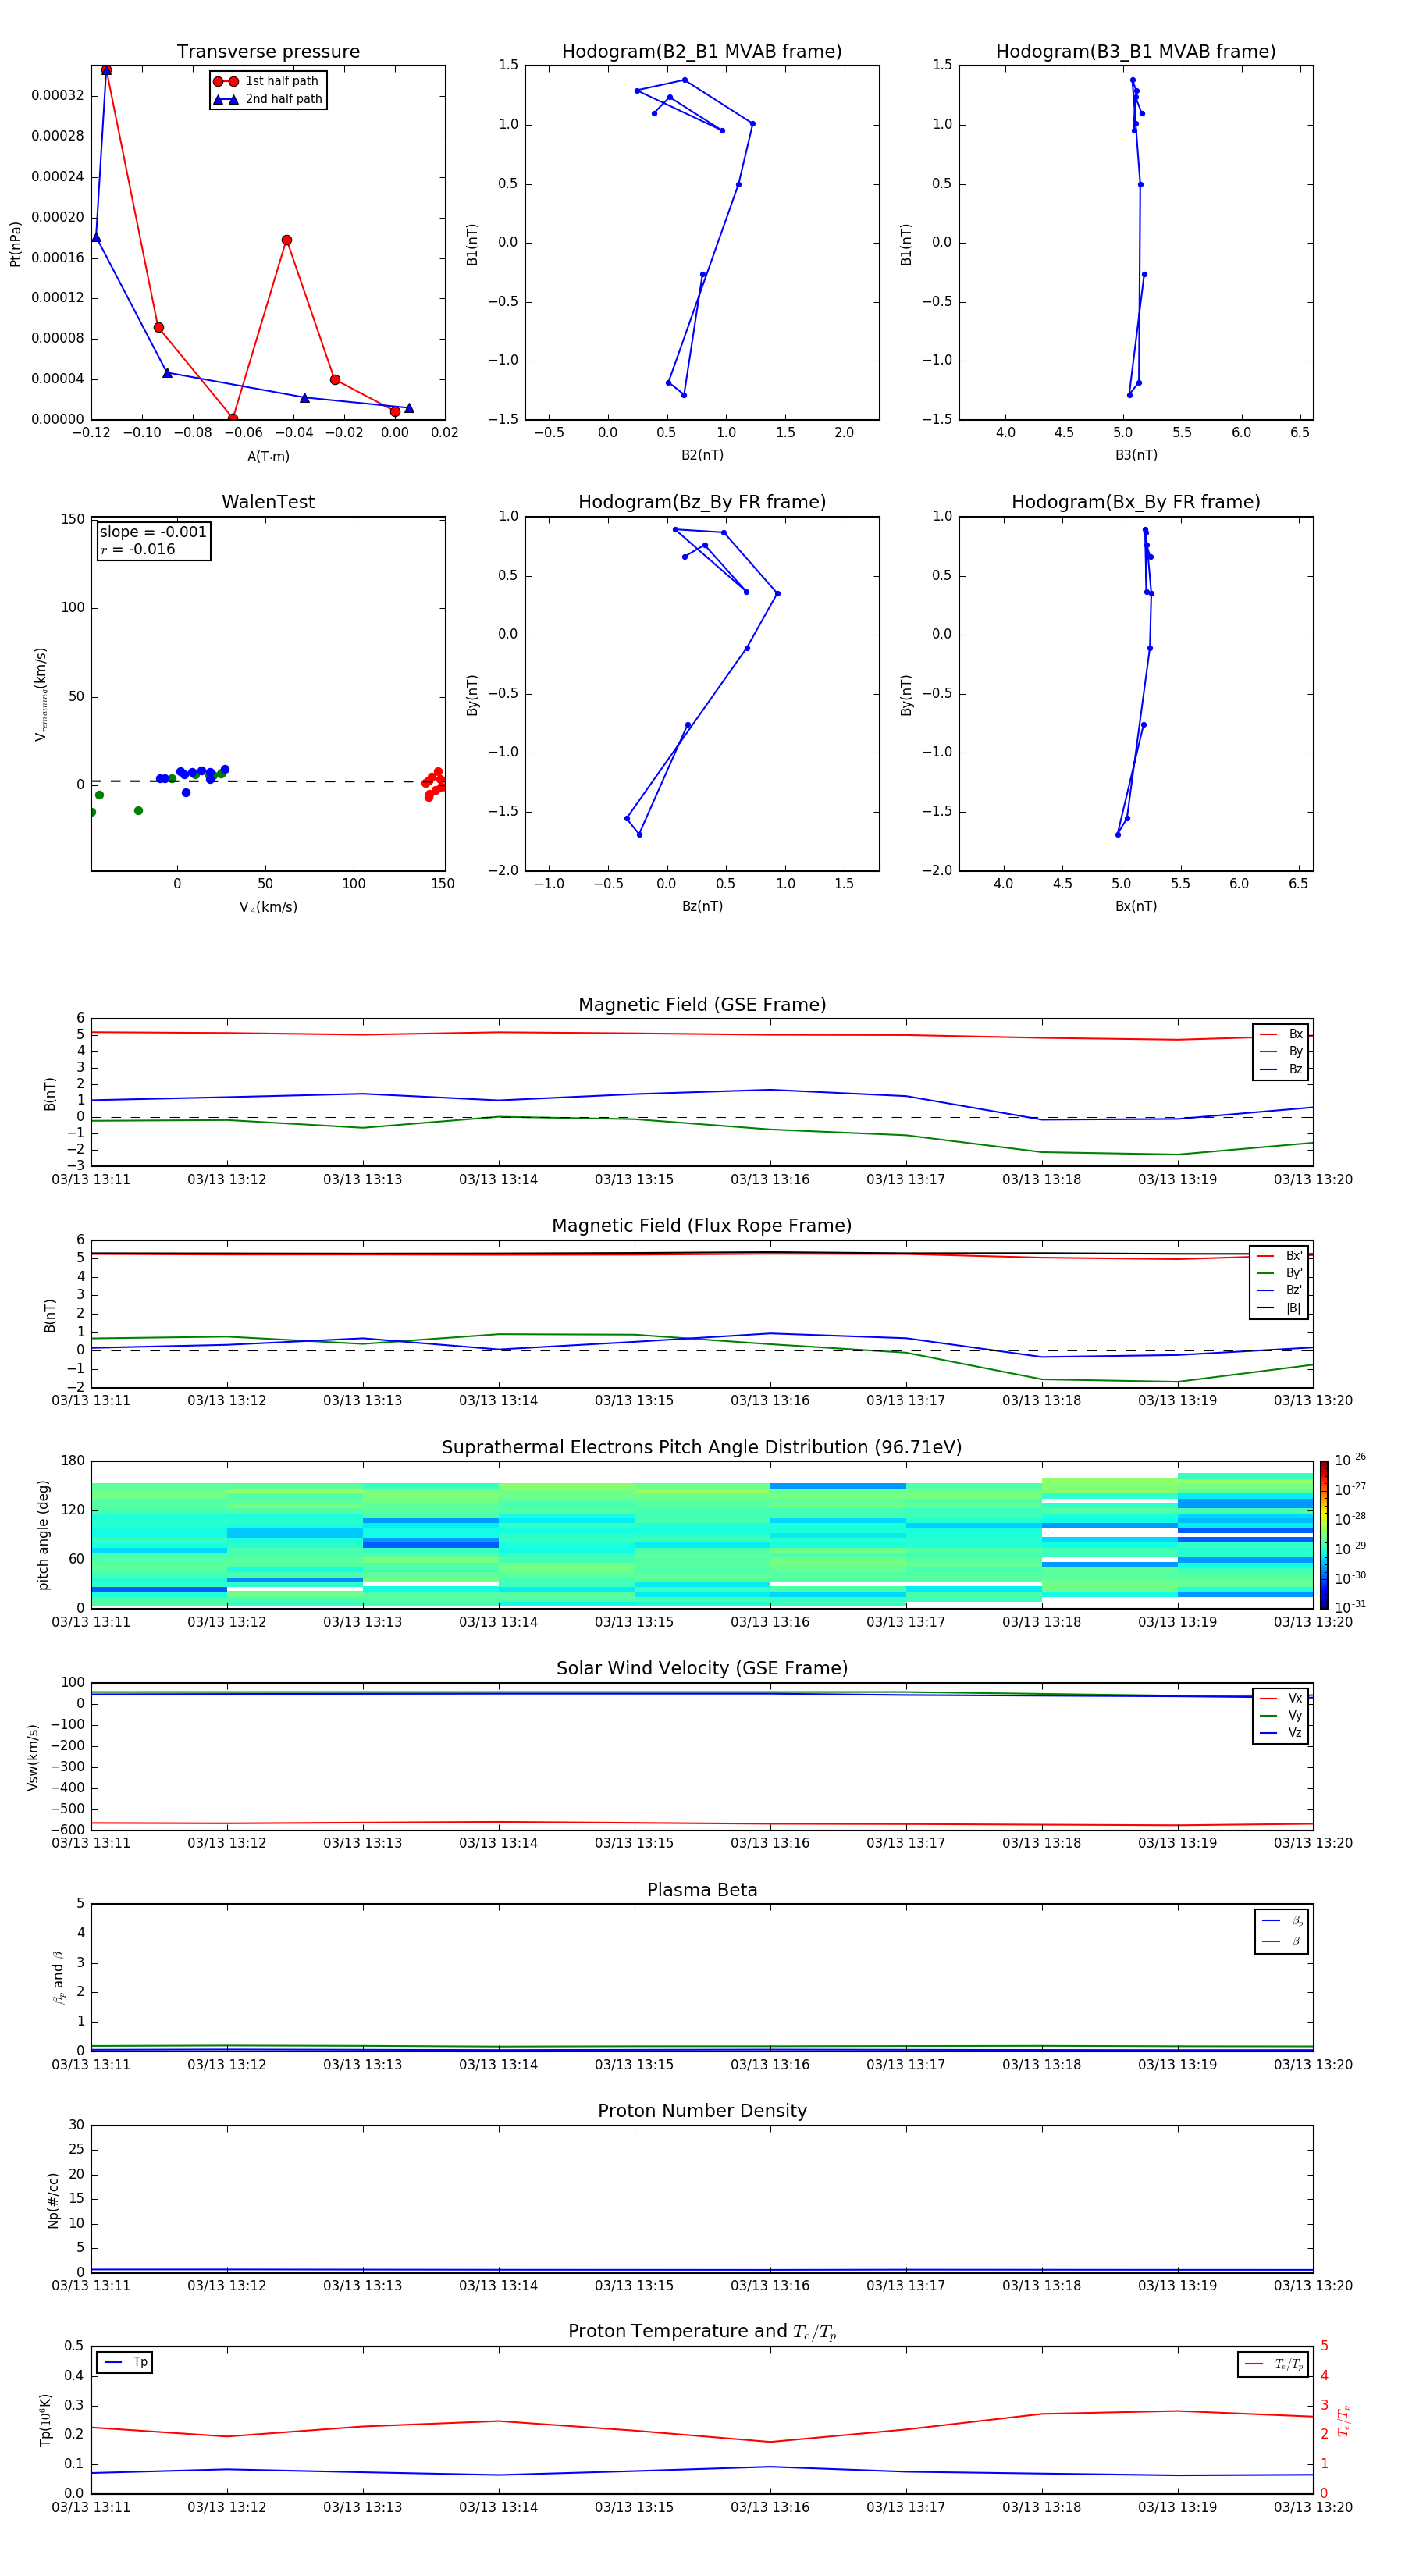Viewport: 1405px width, 2576px height.
Task: Click the "Np(#/cc)" y-axis label
Action: click(x=53, y=2199)
